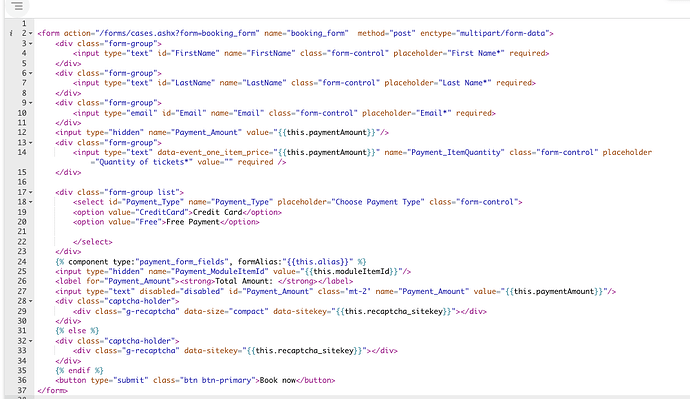Click gutter line number 16

point(22,182)
